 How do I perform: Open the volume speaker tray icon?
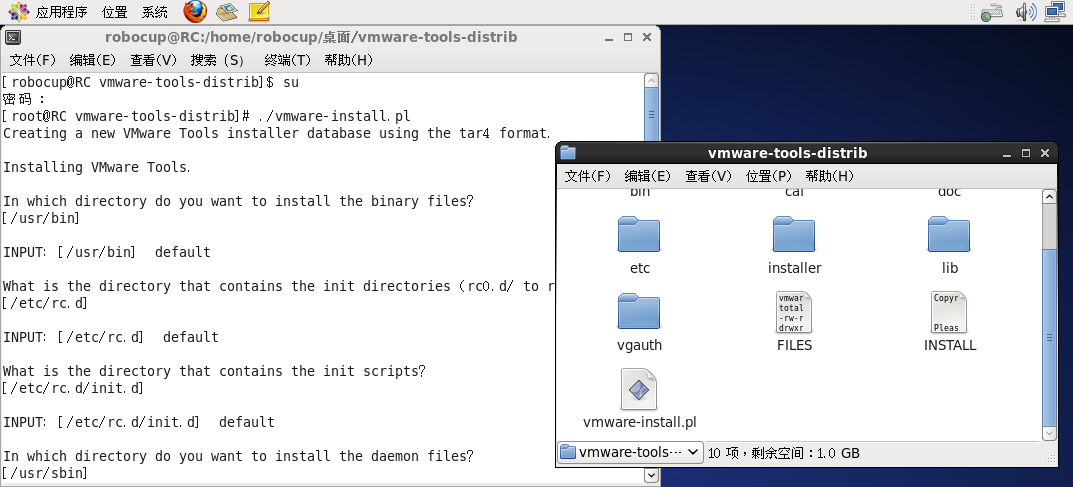(x=1026, y=12)
